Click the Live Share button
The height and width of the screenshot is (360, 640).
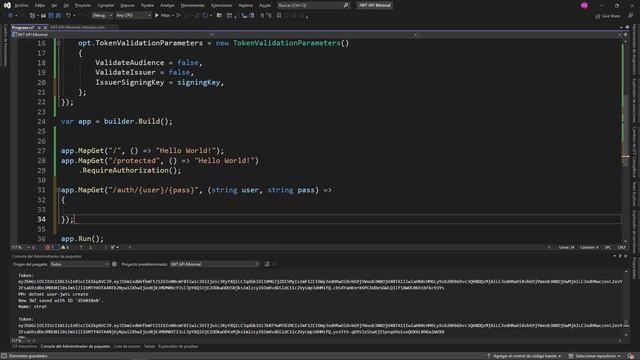[607, 16]
